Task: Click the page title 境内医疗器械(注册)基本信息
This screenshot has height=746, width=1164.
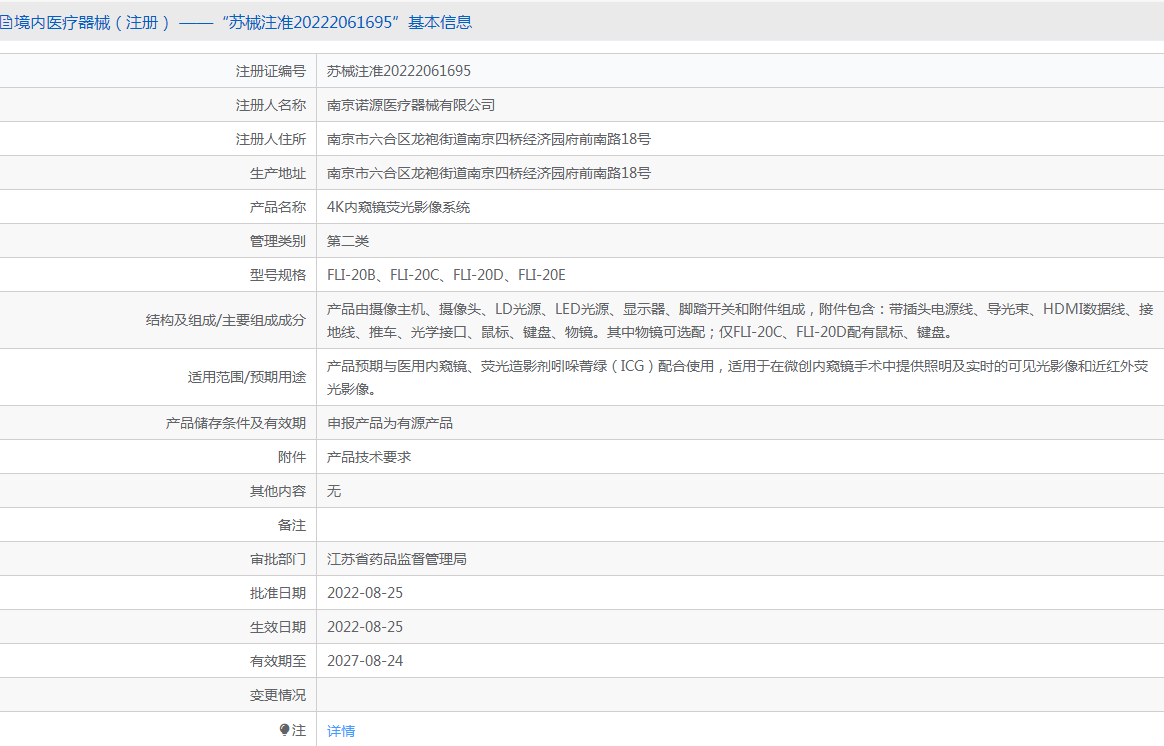Action: coord(236,22)
